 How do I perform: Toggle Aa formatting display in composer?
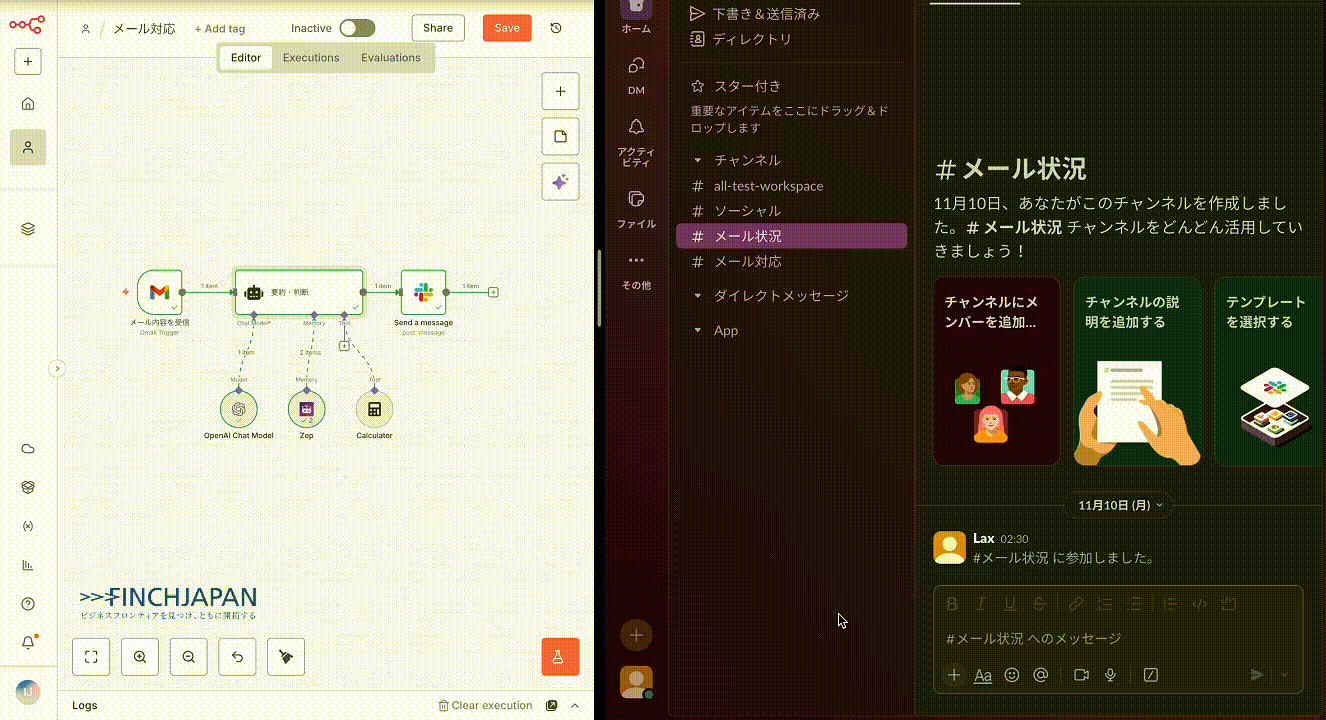pyautogui.click(x=983, y=676)
